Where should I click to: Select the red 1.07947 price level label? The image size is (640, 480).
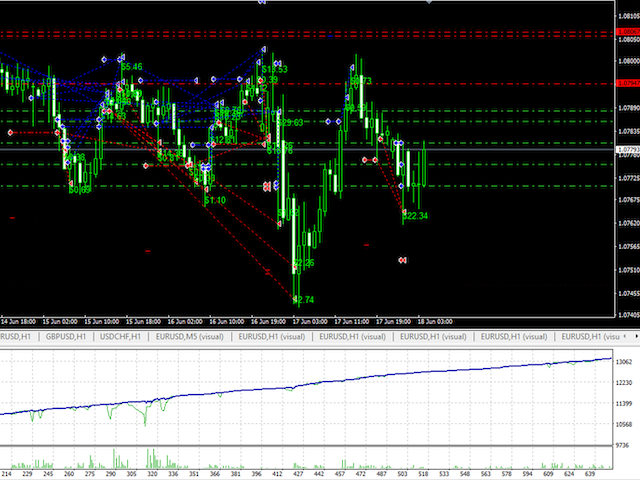tap(628, 83)
